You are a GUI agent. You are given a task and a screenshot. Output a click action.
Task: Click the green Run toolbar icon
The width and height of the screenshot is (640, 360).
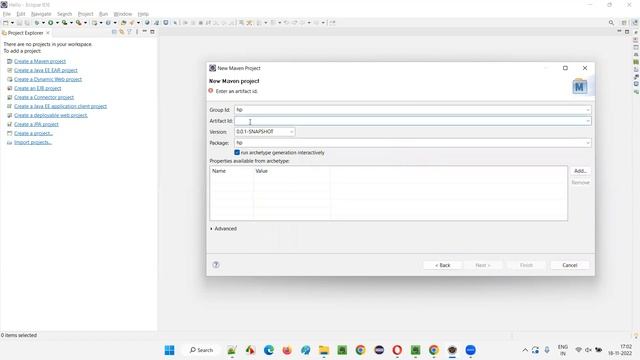tap(51, 23)
